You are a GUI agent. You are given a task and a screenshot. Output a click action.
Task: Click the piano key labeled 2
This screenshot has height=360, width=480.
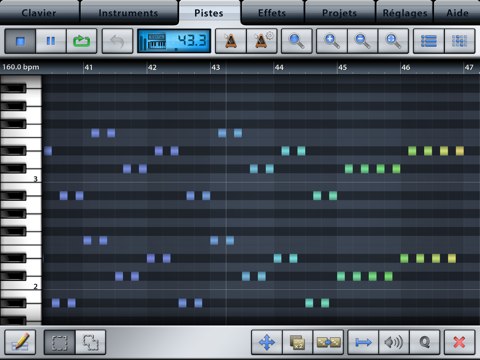[21, 285]
